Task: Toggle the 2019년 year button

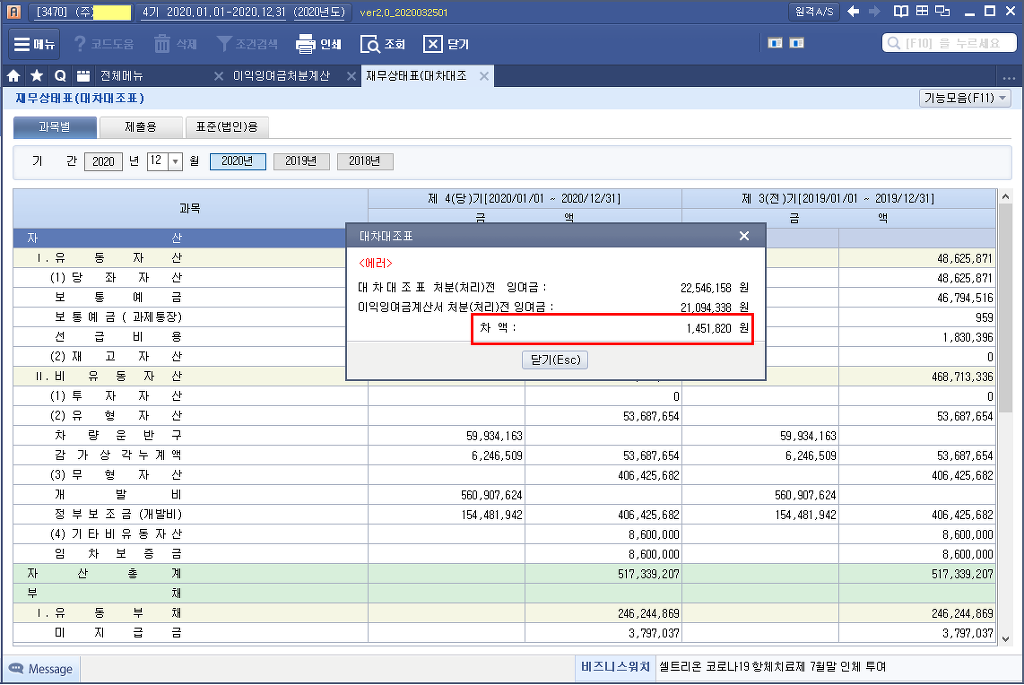Action: pyautogui.click(x=301, y=161)
